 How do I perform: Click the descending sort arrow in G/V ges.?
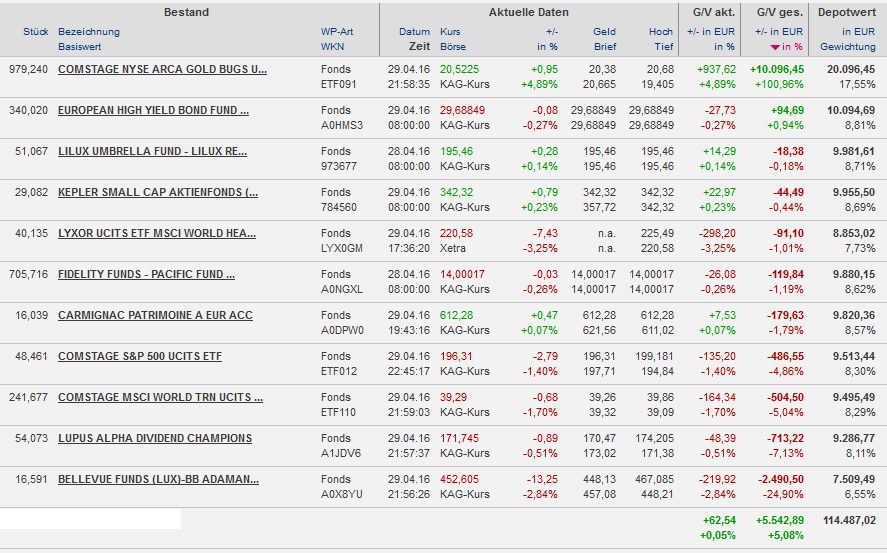pyautogui.click(x=774, y=47)
